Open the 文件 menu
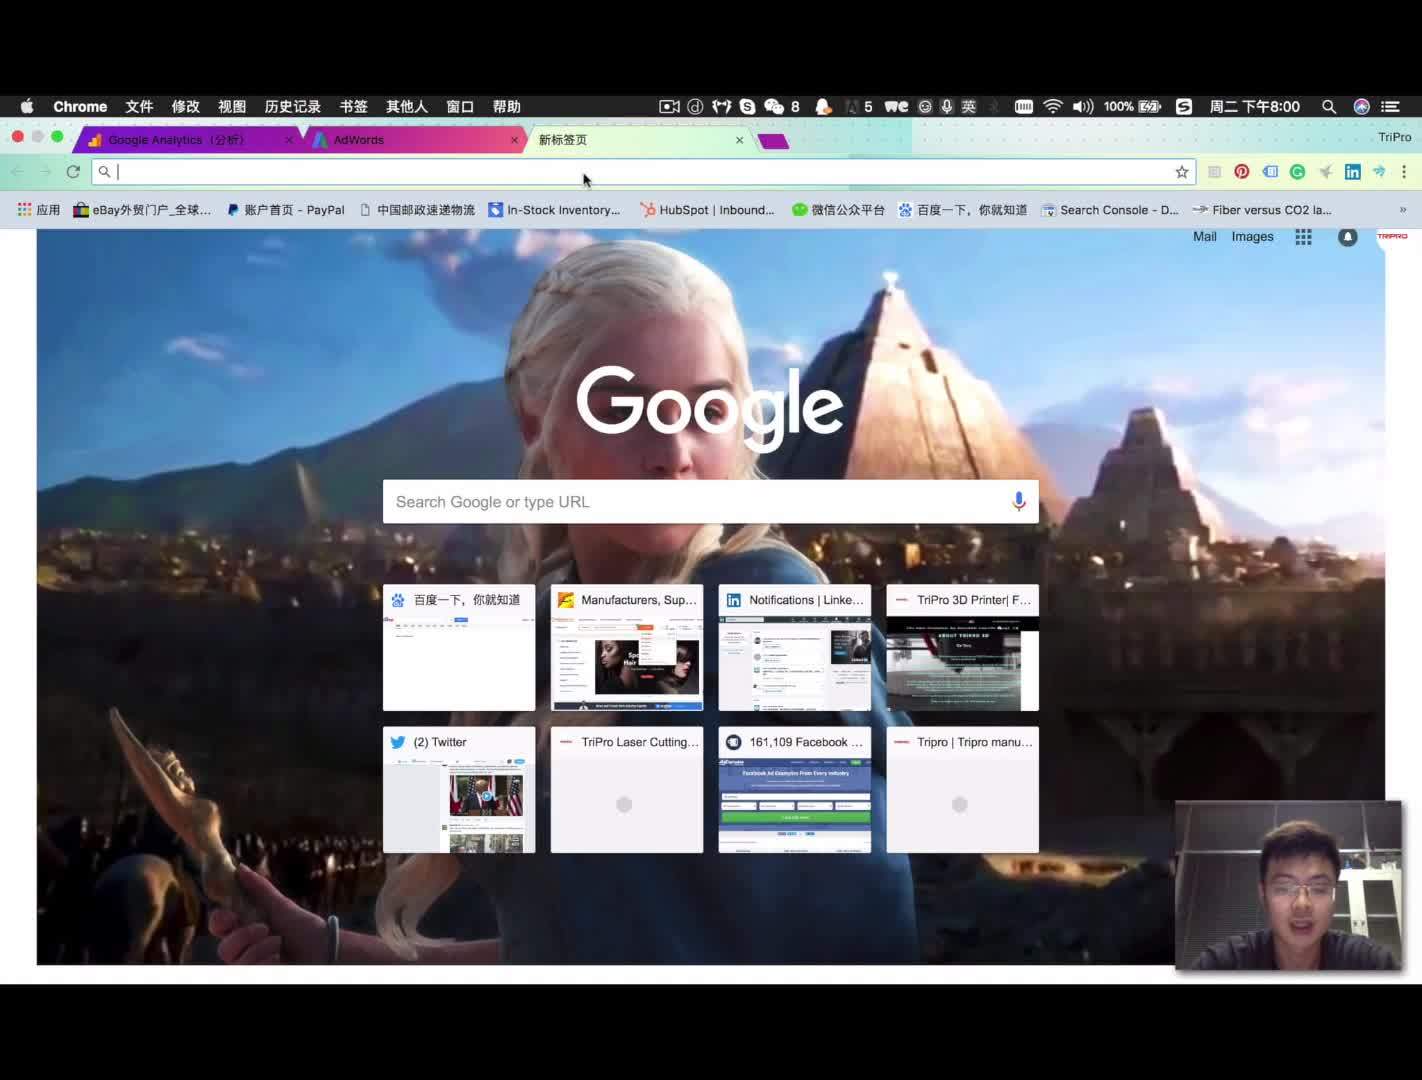 pyautogui.click(x=139, y=107)
